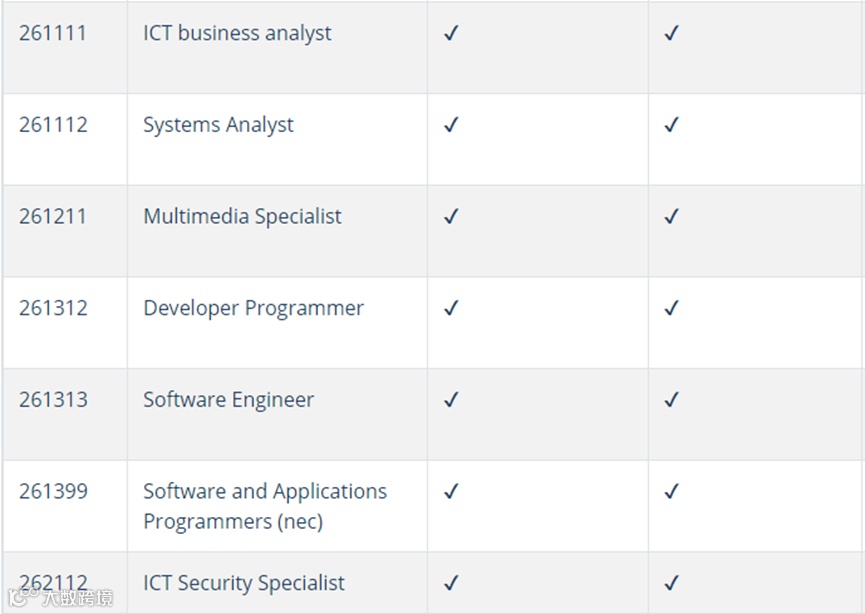Click the Developer Programmer occupation cell
Screen dimensions: 865x614
click(x=253, y=308)
